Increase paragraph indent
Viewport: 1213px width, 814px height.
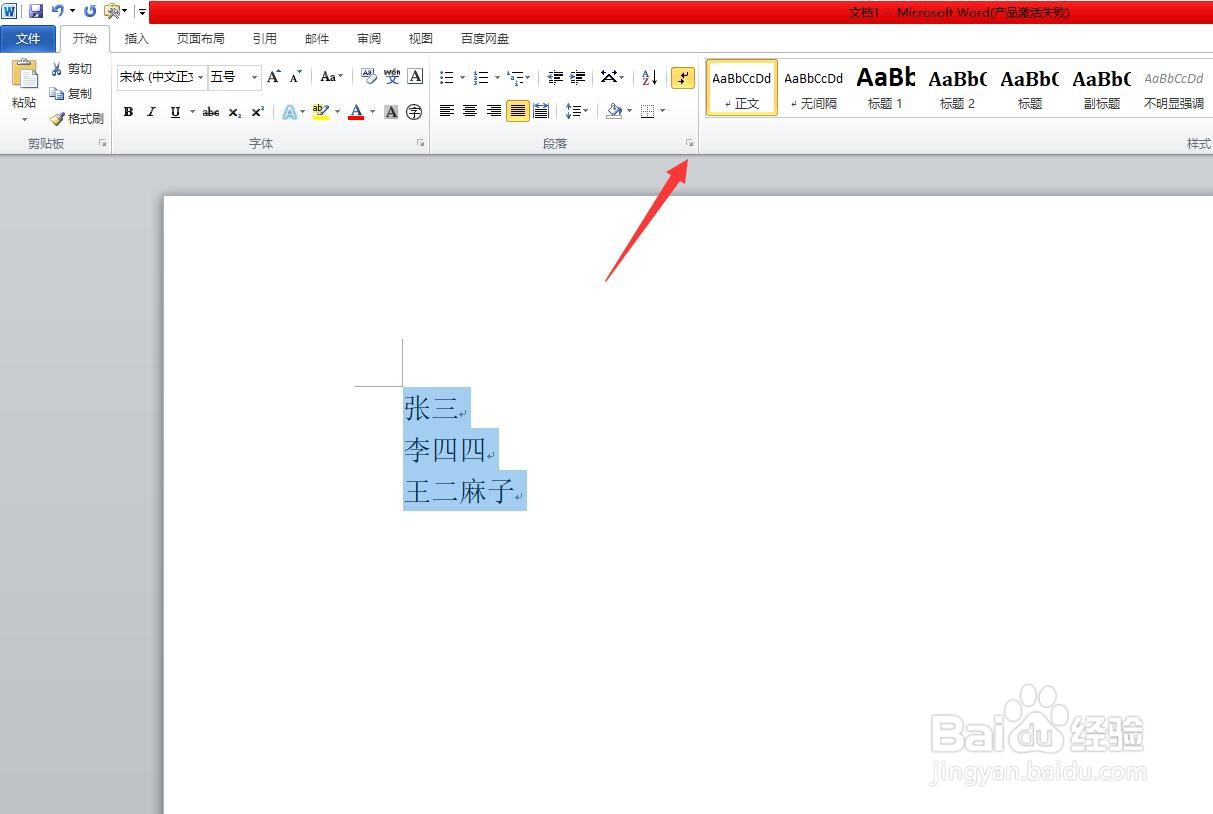pos(577,77)
